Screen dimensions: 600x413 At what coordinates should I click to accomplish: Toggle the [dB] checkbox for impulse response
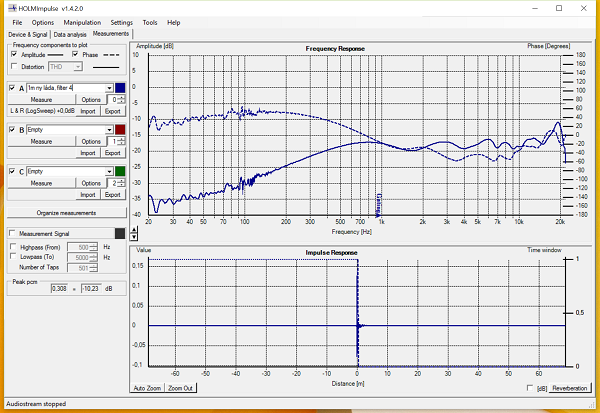point(530,388)
